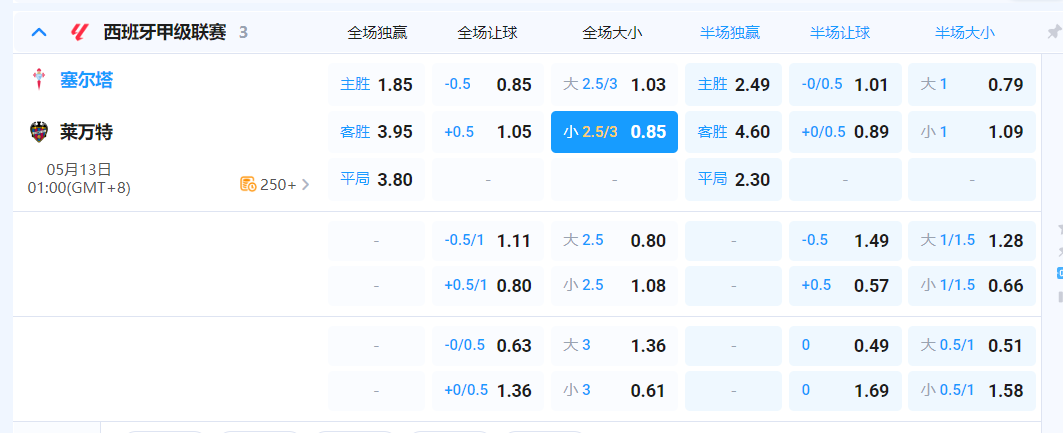Bet full-time 平局 at 3.80
The width and height of the screenshot is (1063, 433).
tap(376, 180)
